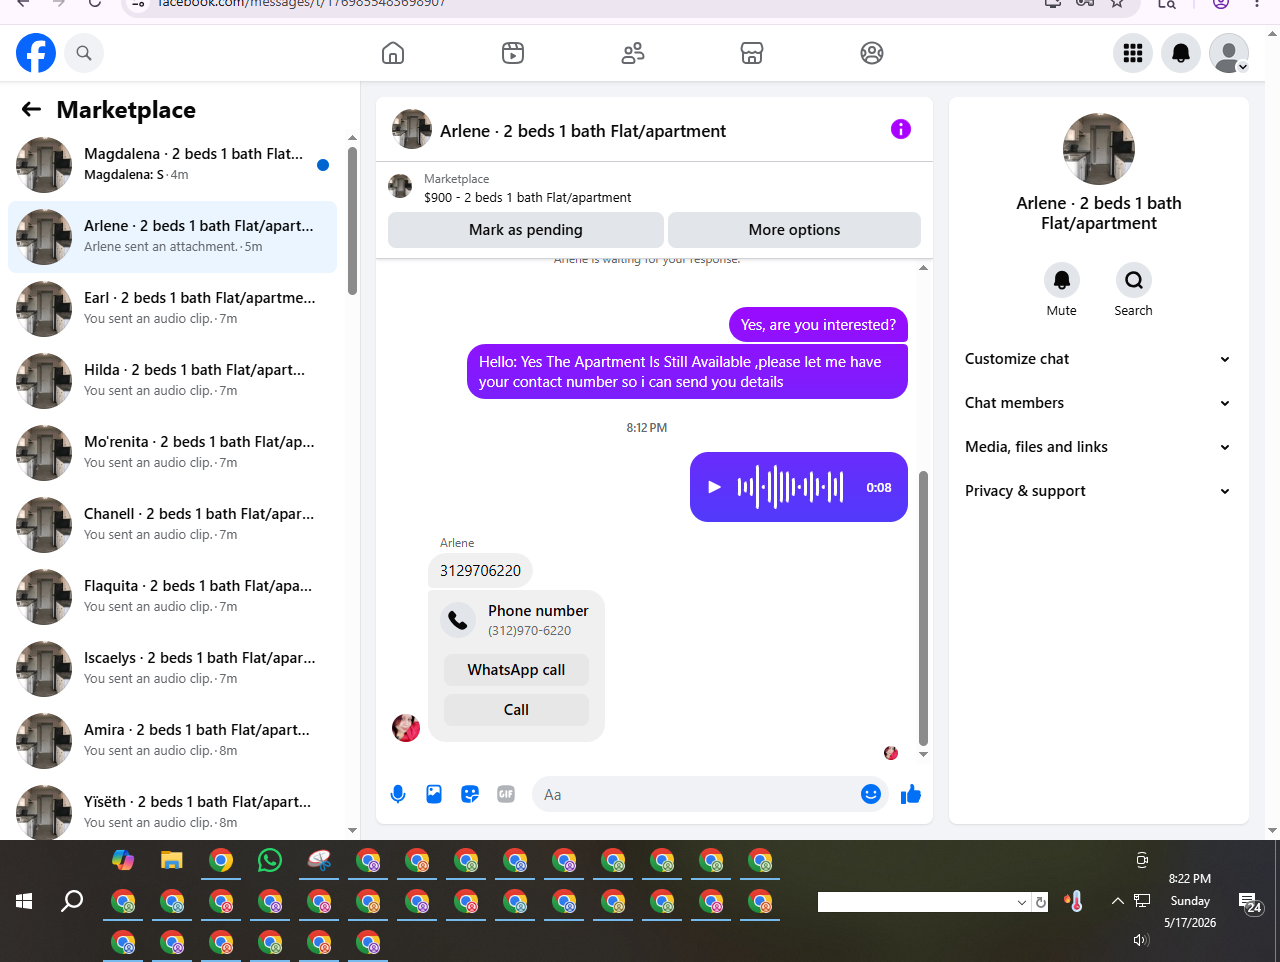This screenshot has height=962, width=1280.
Task: Send a thumbs-up like
Action: [911, 794]
